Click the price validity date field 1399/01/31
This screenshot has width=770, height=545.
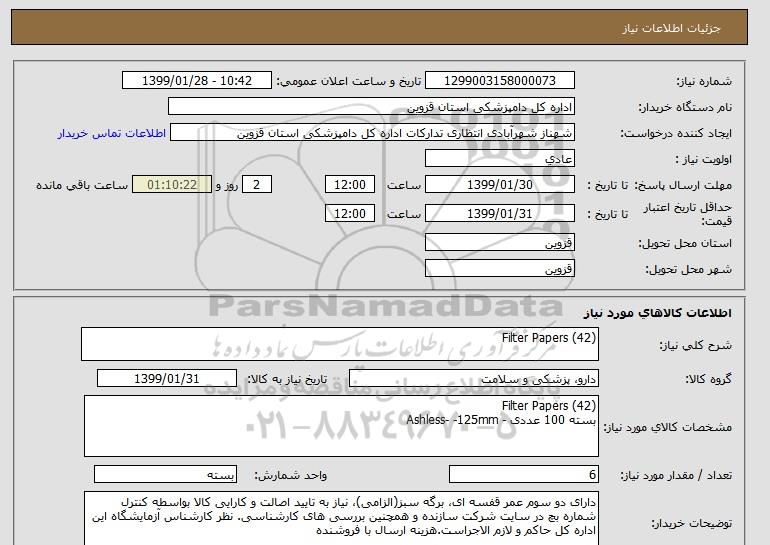(499, 214)
